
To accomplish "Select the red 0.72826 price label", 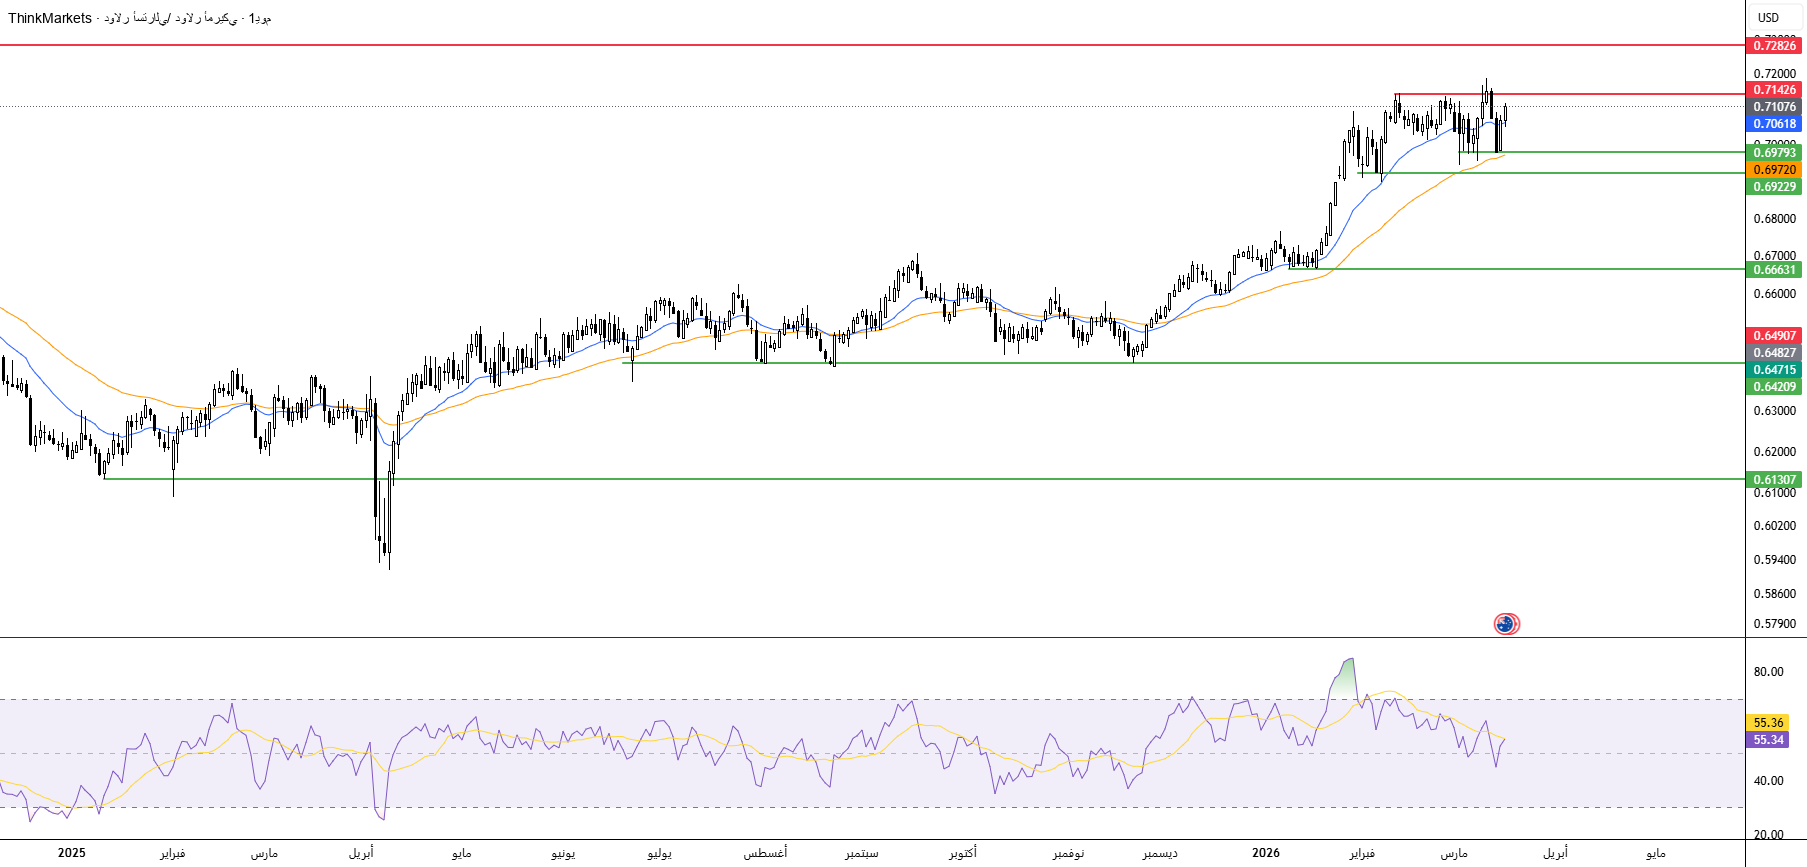I will 1775,46.
